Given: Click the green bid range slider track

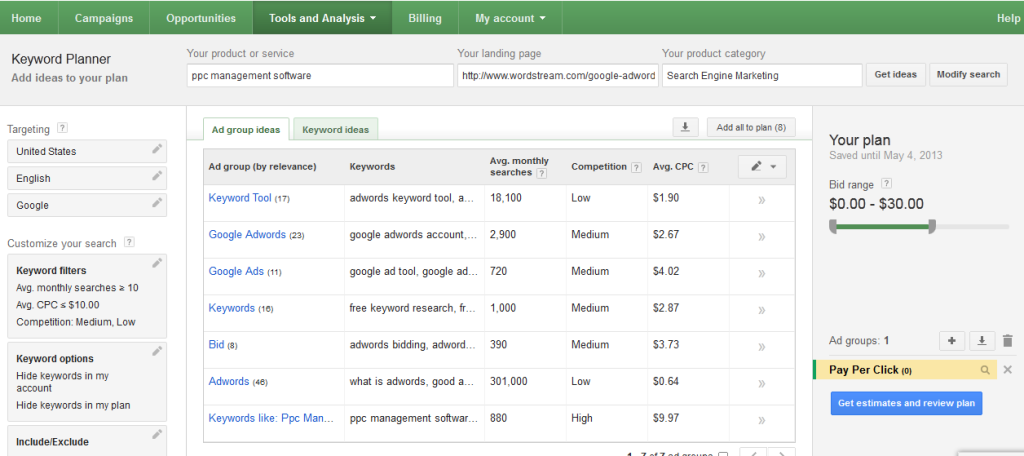Looking at the screenshot, I should (882, 227).
